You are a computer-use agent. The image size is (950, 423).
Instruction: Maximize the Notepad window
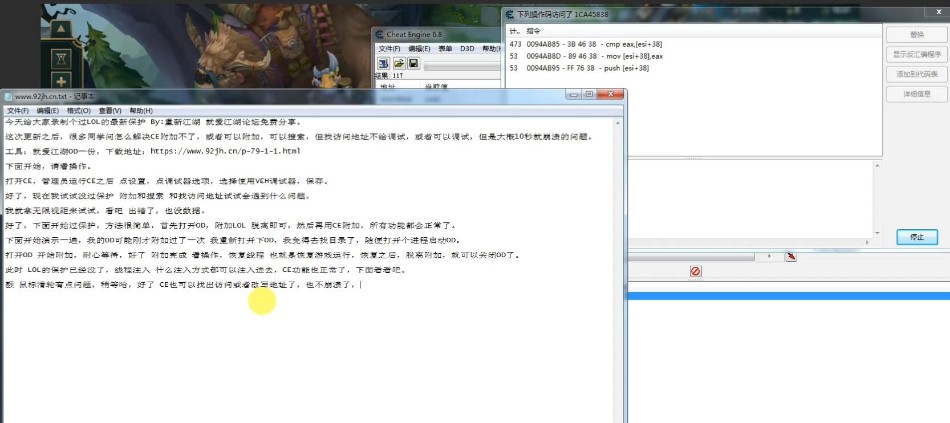(589, 95)
